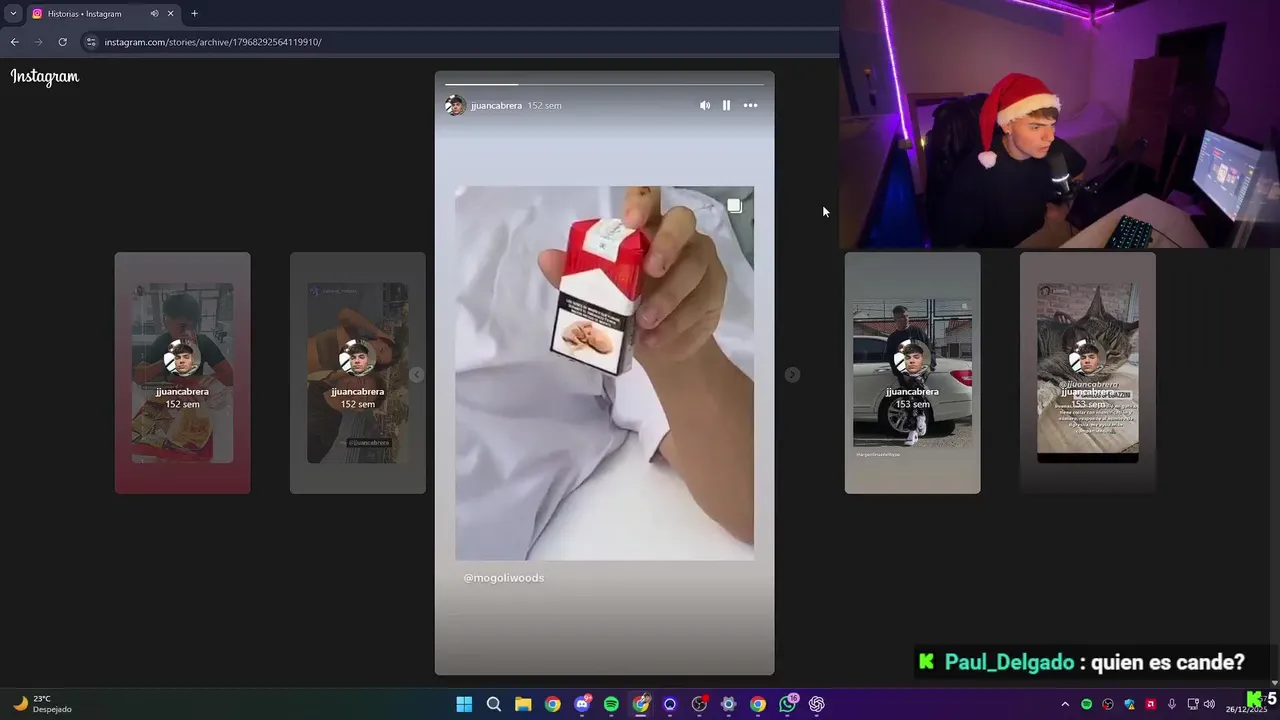Open the browser tab search dropdown
The width and height of the screenshot is (1280, 720).
tap(13, 13)
